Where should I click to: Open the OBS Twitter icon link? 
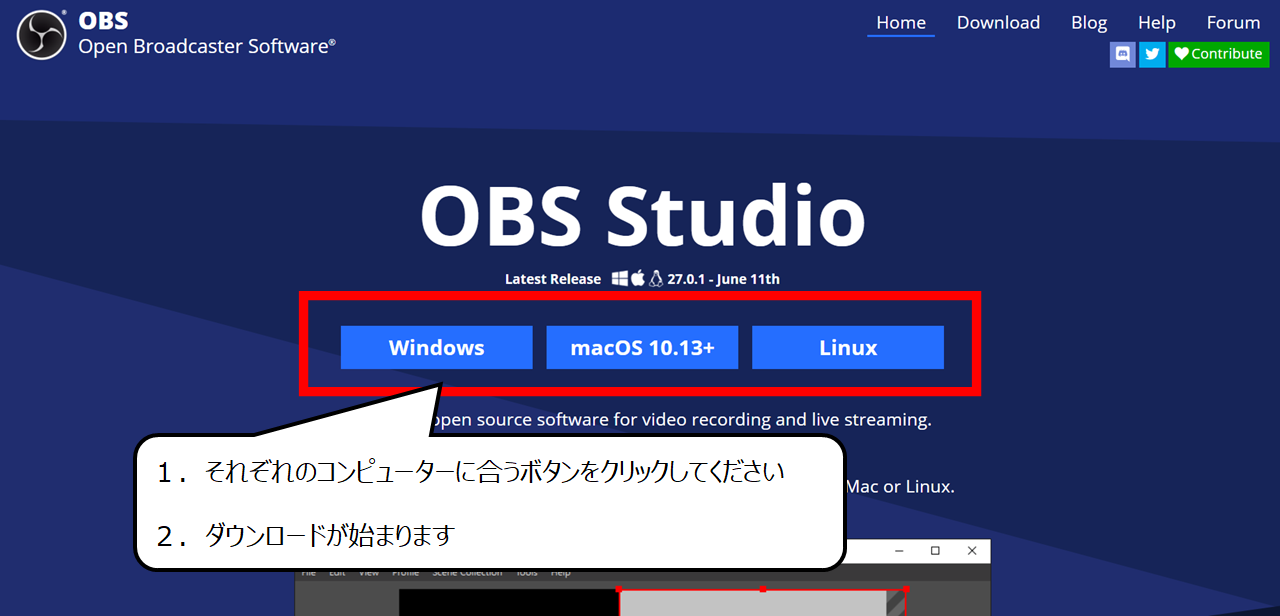[x=1152, y=54]
